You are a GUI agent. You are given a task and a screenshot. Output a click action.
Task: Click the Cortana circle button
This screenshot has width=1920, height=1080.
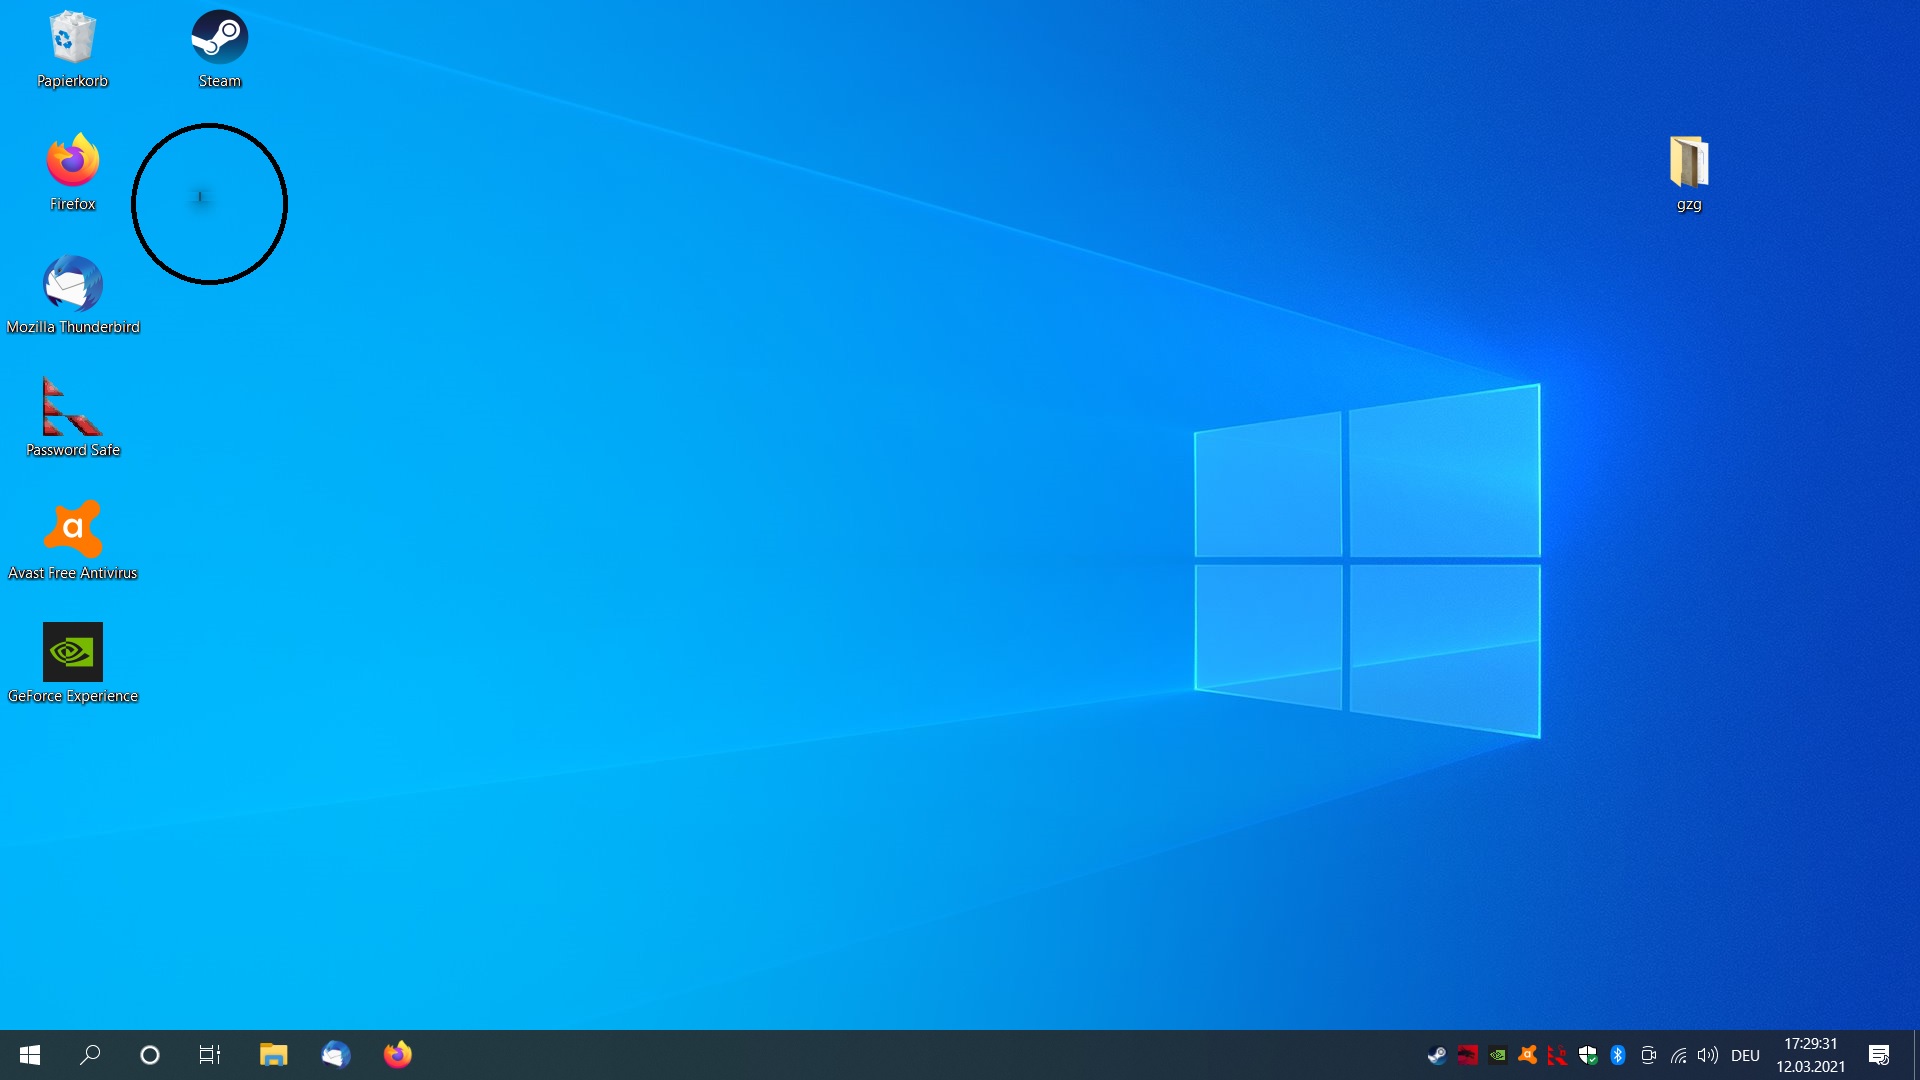pyautogui.click(x=150, y=1055)
